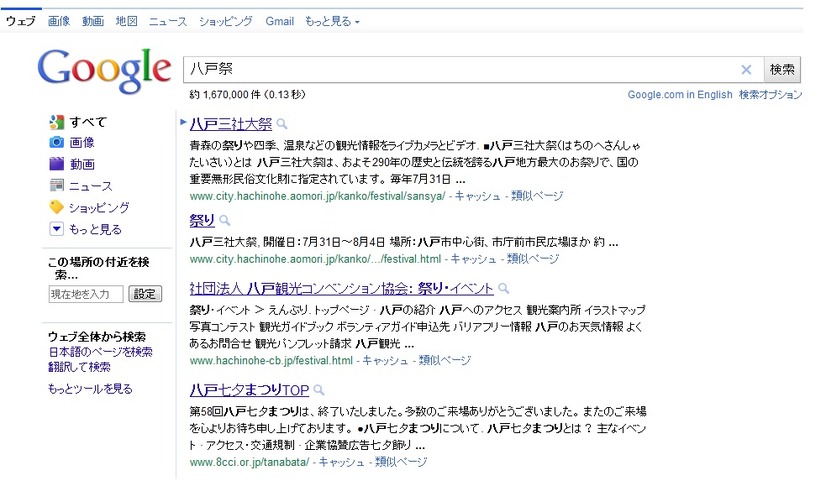Screen dimensions: 826x486
Task: Open キャッシュ link for hachinohe-cb.jp result
Action: point(385,361)
